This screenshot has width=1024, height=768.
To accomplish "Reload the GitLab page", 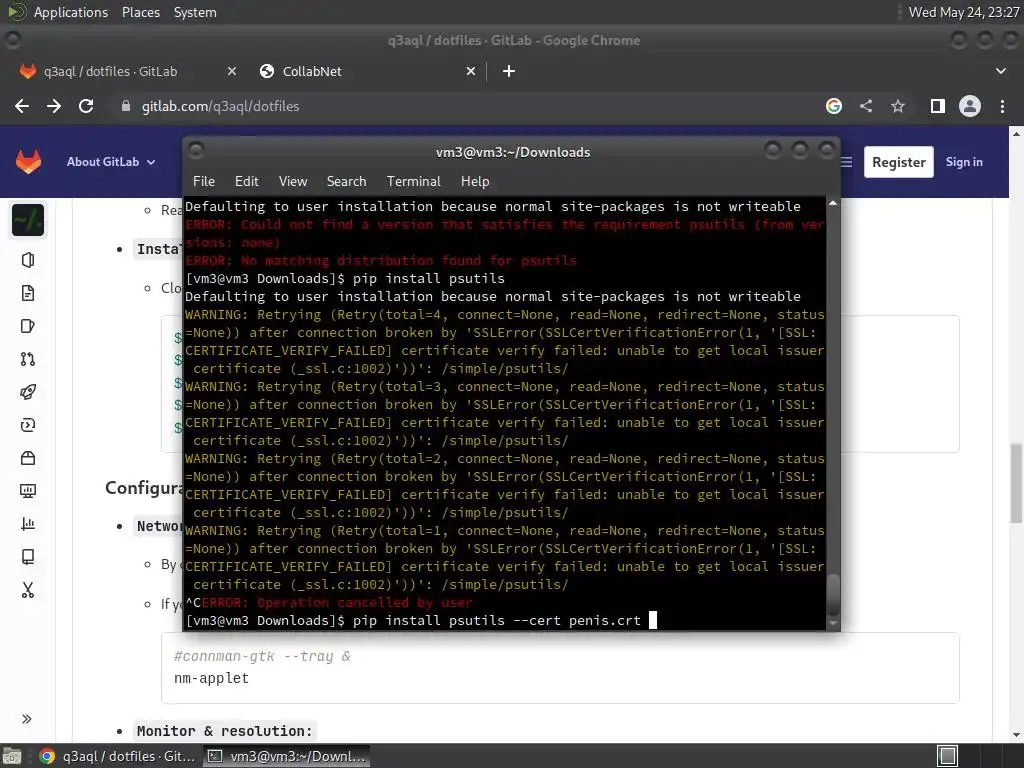I will [86, 106].
